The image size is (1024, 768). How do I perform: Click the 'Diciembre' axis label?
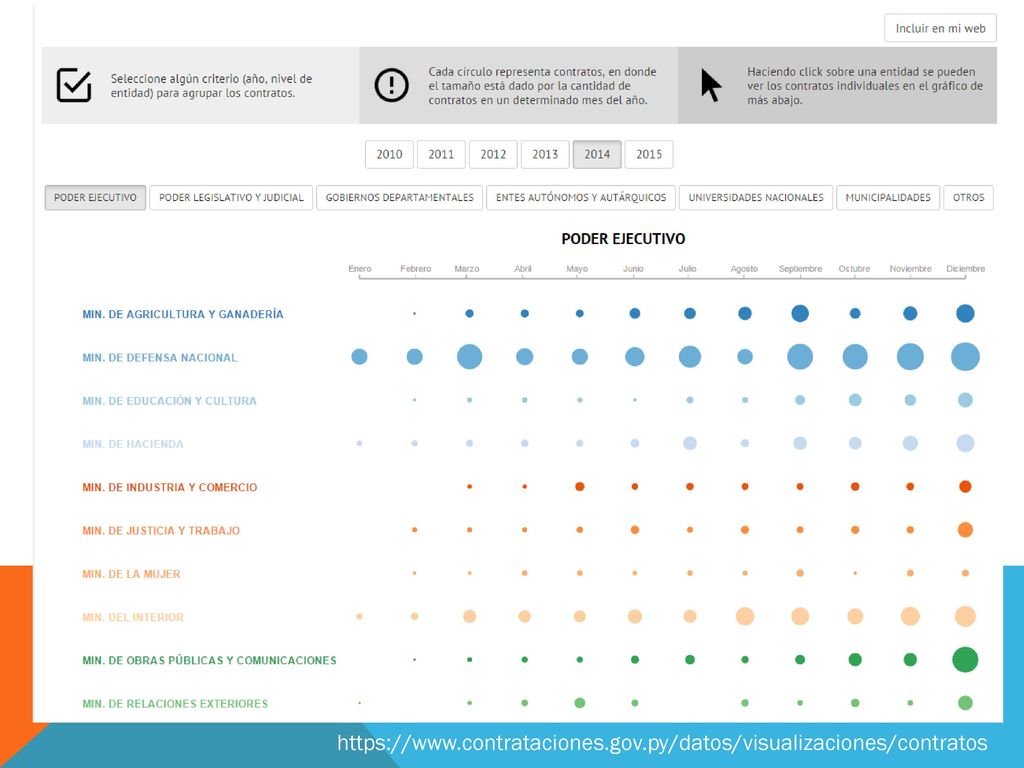pyautogui.click(x=965, y=268)
